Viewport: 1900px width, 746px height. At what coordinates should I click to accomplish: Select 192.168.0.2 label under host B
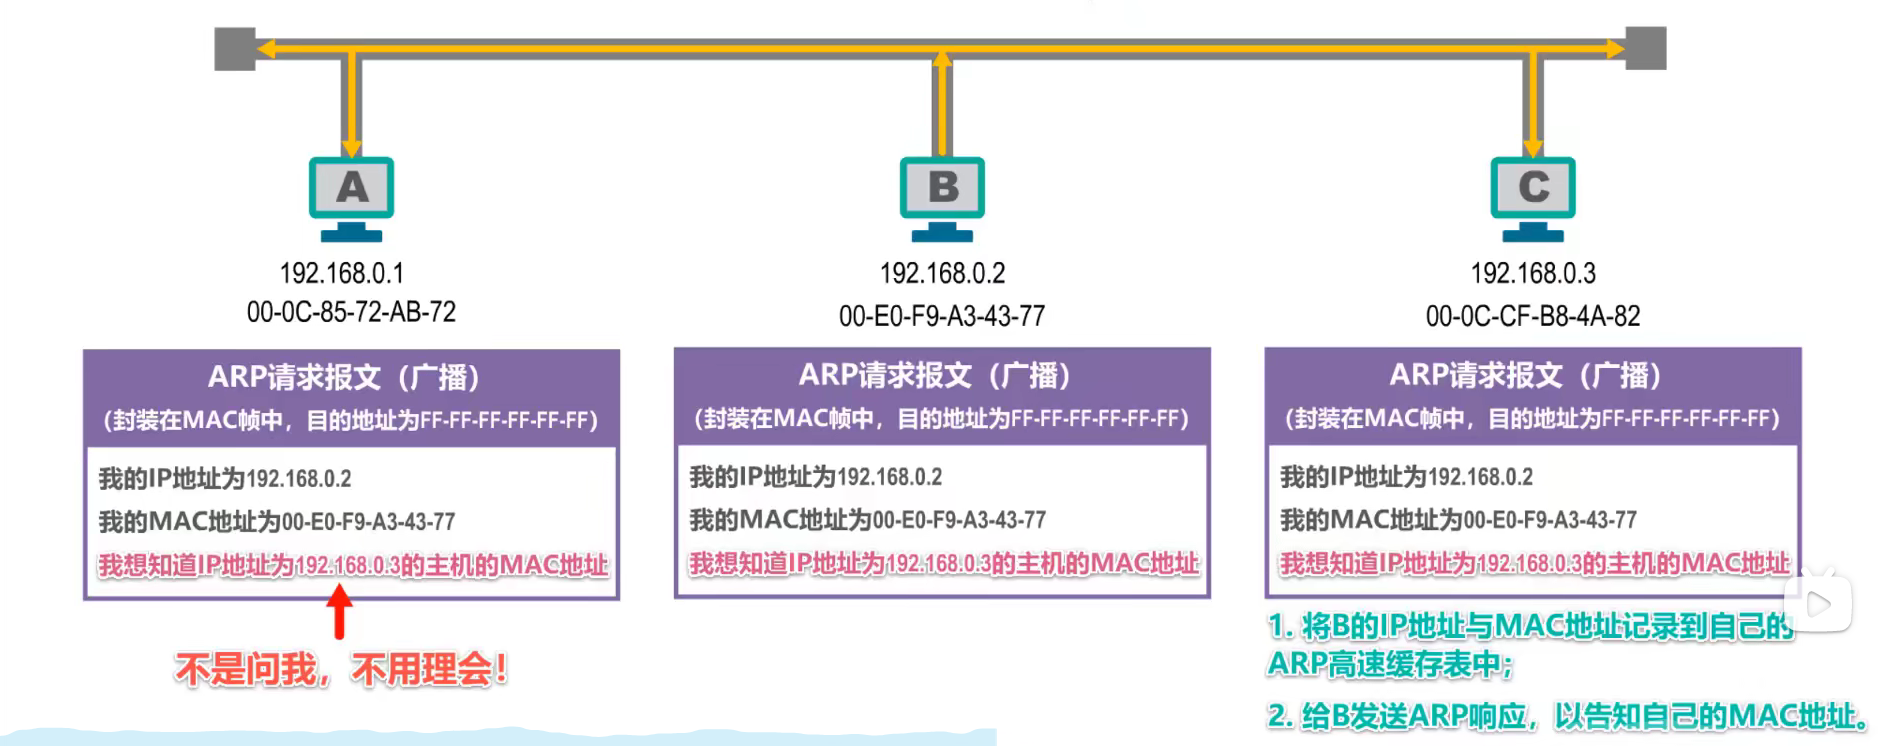pyautogui.click(x=942, y=273)
